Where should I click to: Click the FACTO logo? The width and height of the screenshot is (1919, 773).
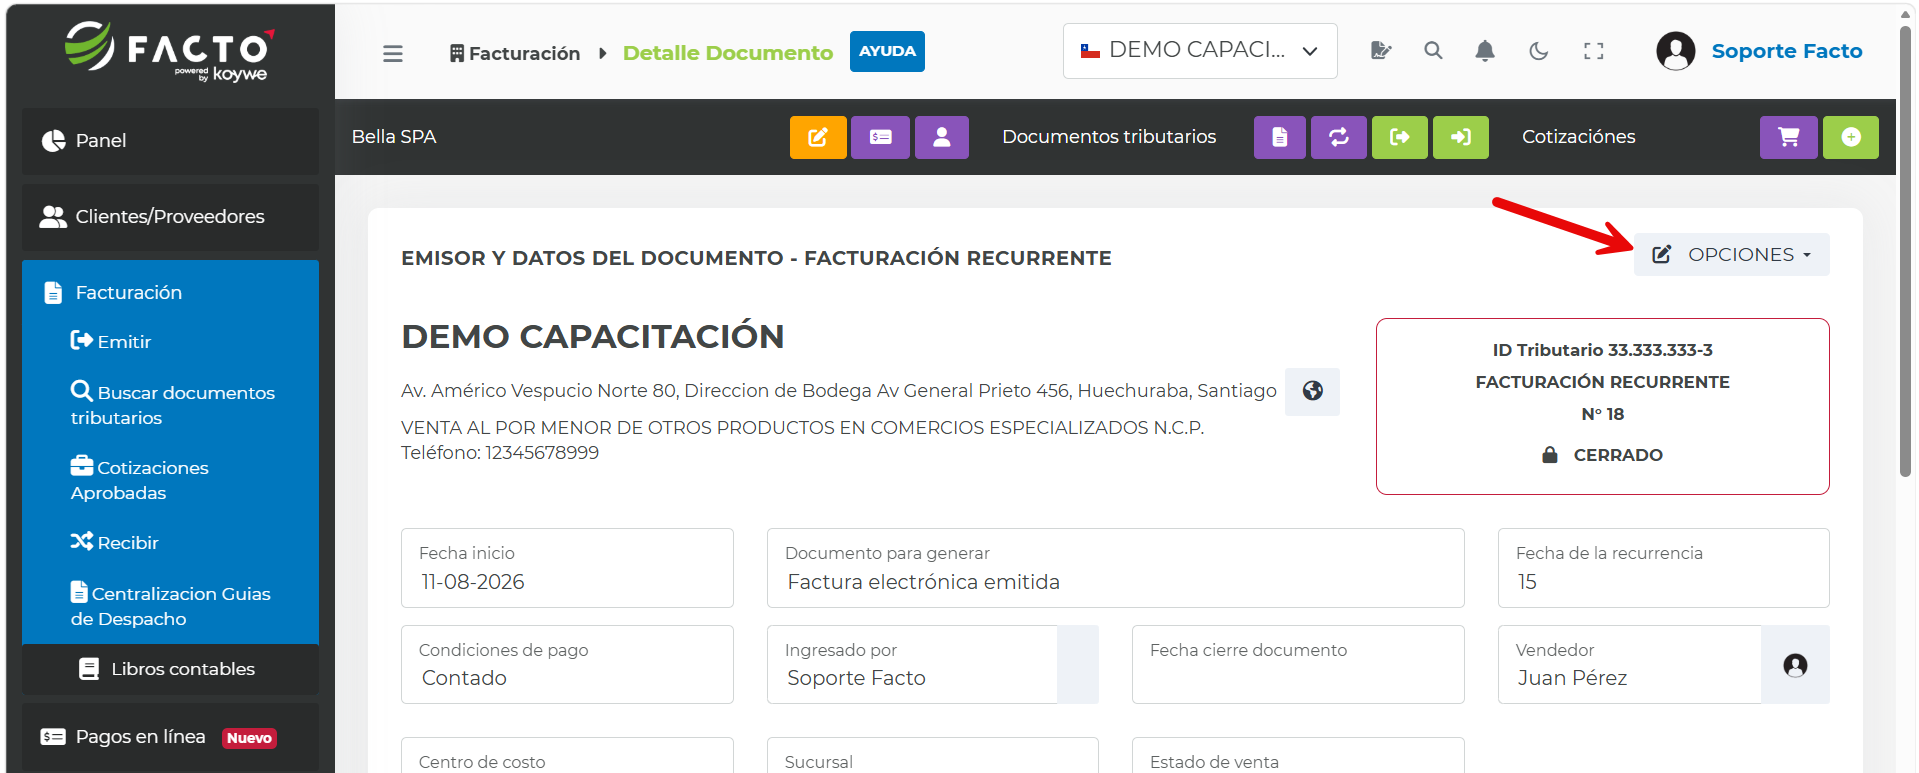pos(170,52)
